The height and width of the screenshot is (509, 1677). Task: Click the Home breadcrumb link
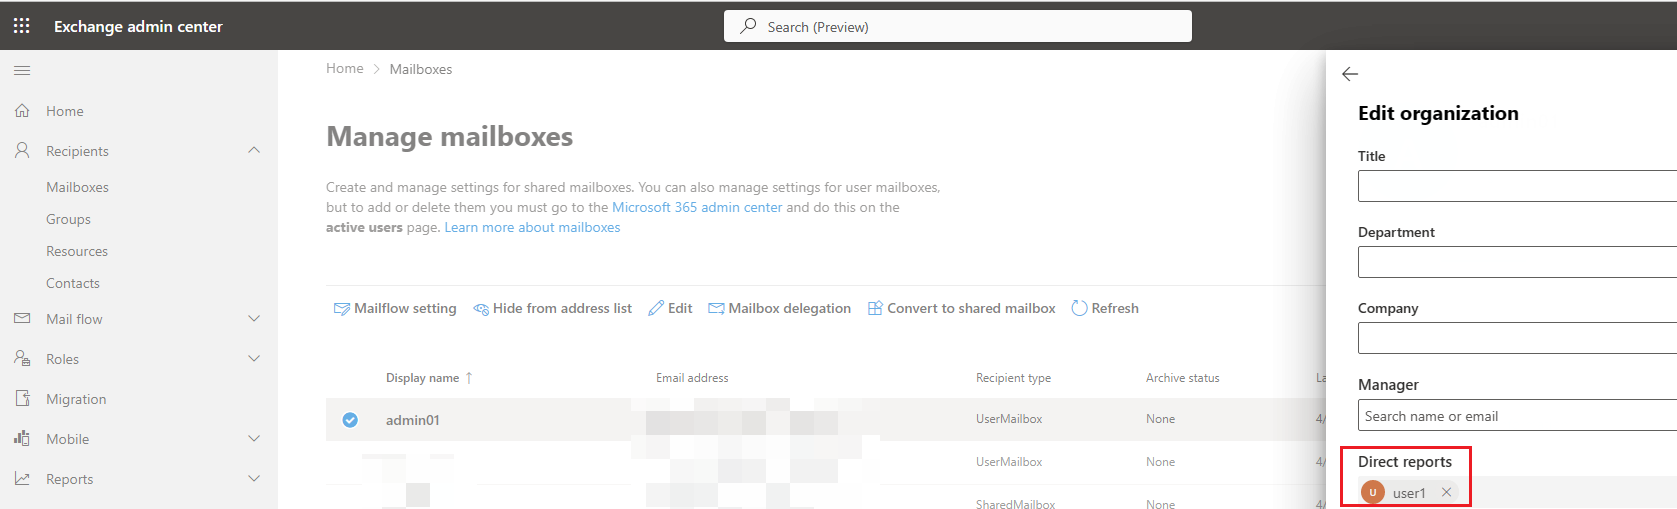345,68
